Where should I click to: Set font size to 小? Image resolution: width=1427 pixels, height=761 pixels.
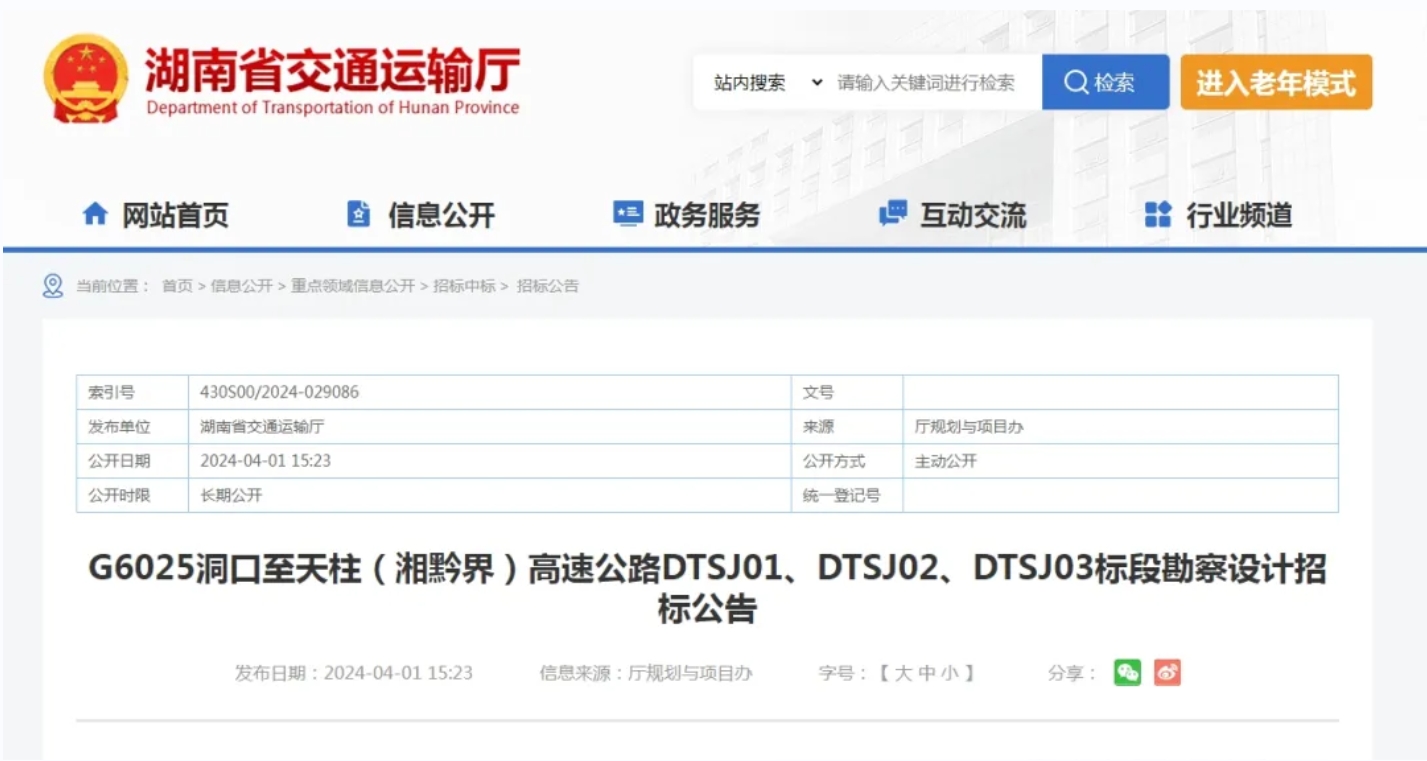coord(949,673)
